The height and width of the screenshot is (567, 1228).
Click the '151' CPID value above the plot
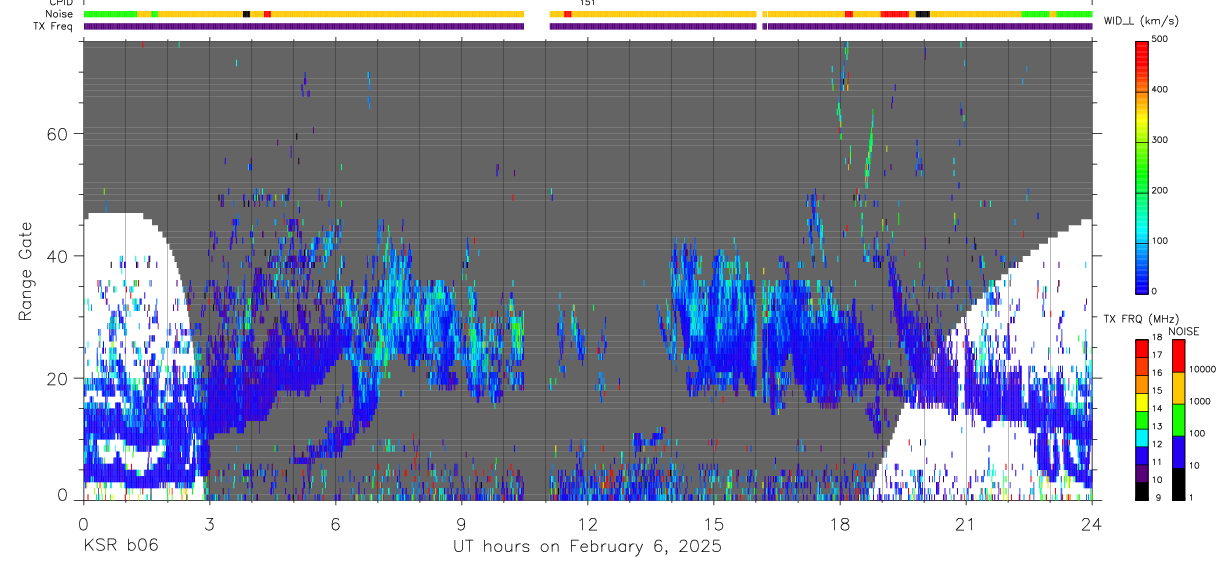click(x=588, y=3)
